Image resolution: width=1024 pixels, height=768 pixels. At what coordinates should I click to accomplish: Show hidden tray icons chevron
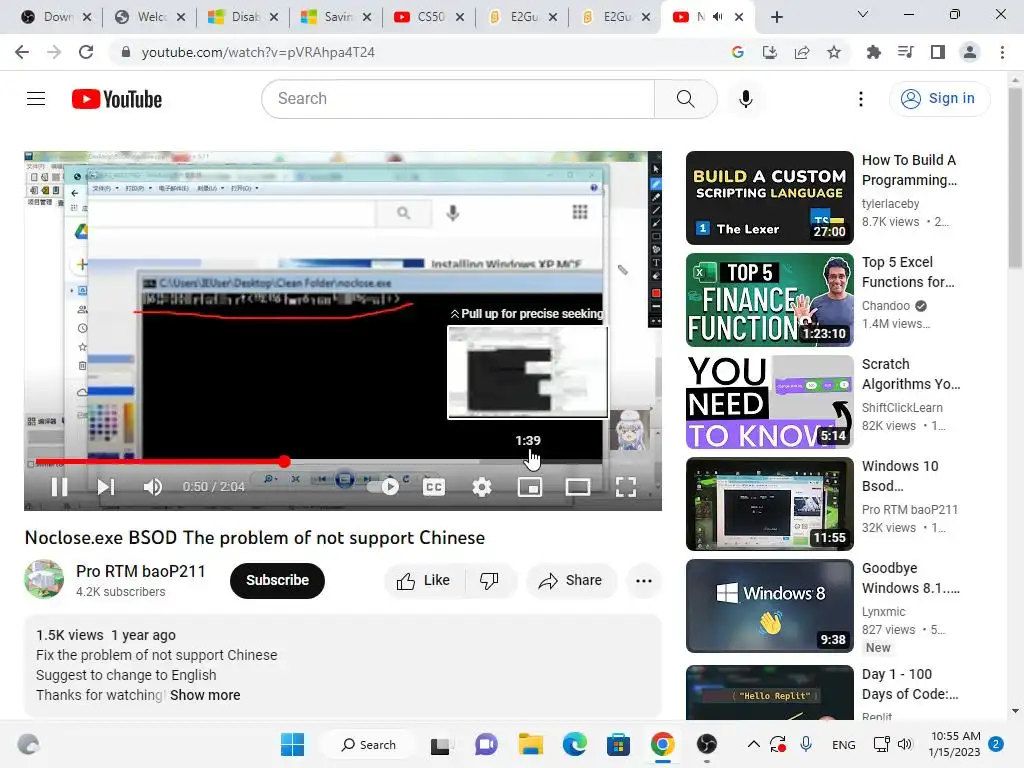tap(753, 744)
